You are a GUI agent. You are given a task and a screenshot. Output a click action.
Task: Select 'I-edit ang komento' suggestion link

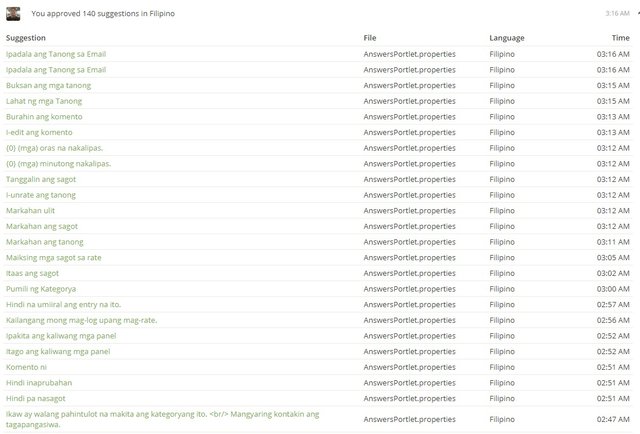point(39,132)
